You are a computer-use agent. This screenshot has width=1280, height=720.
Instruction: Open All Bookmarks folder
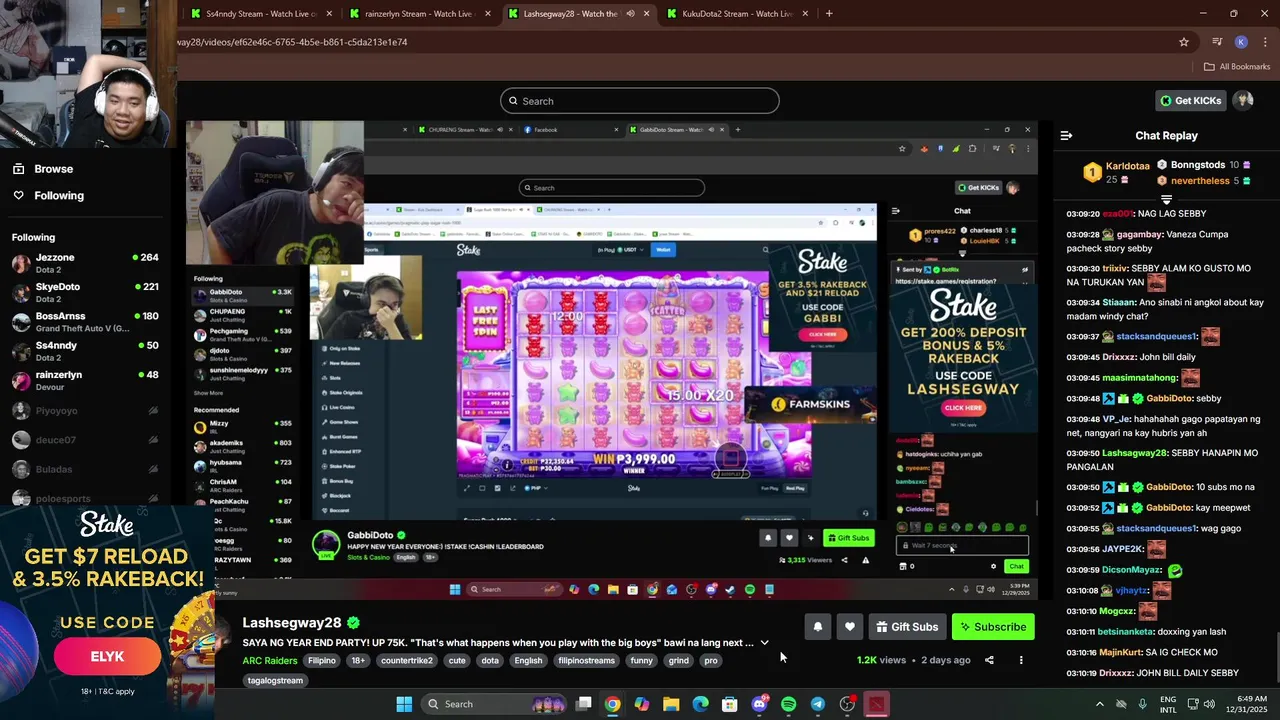1237,67
